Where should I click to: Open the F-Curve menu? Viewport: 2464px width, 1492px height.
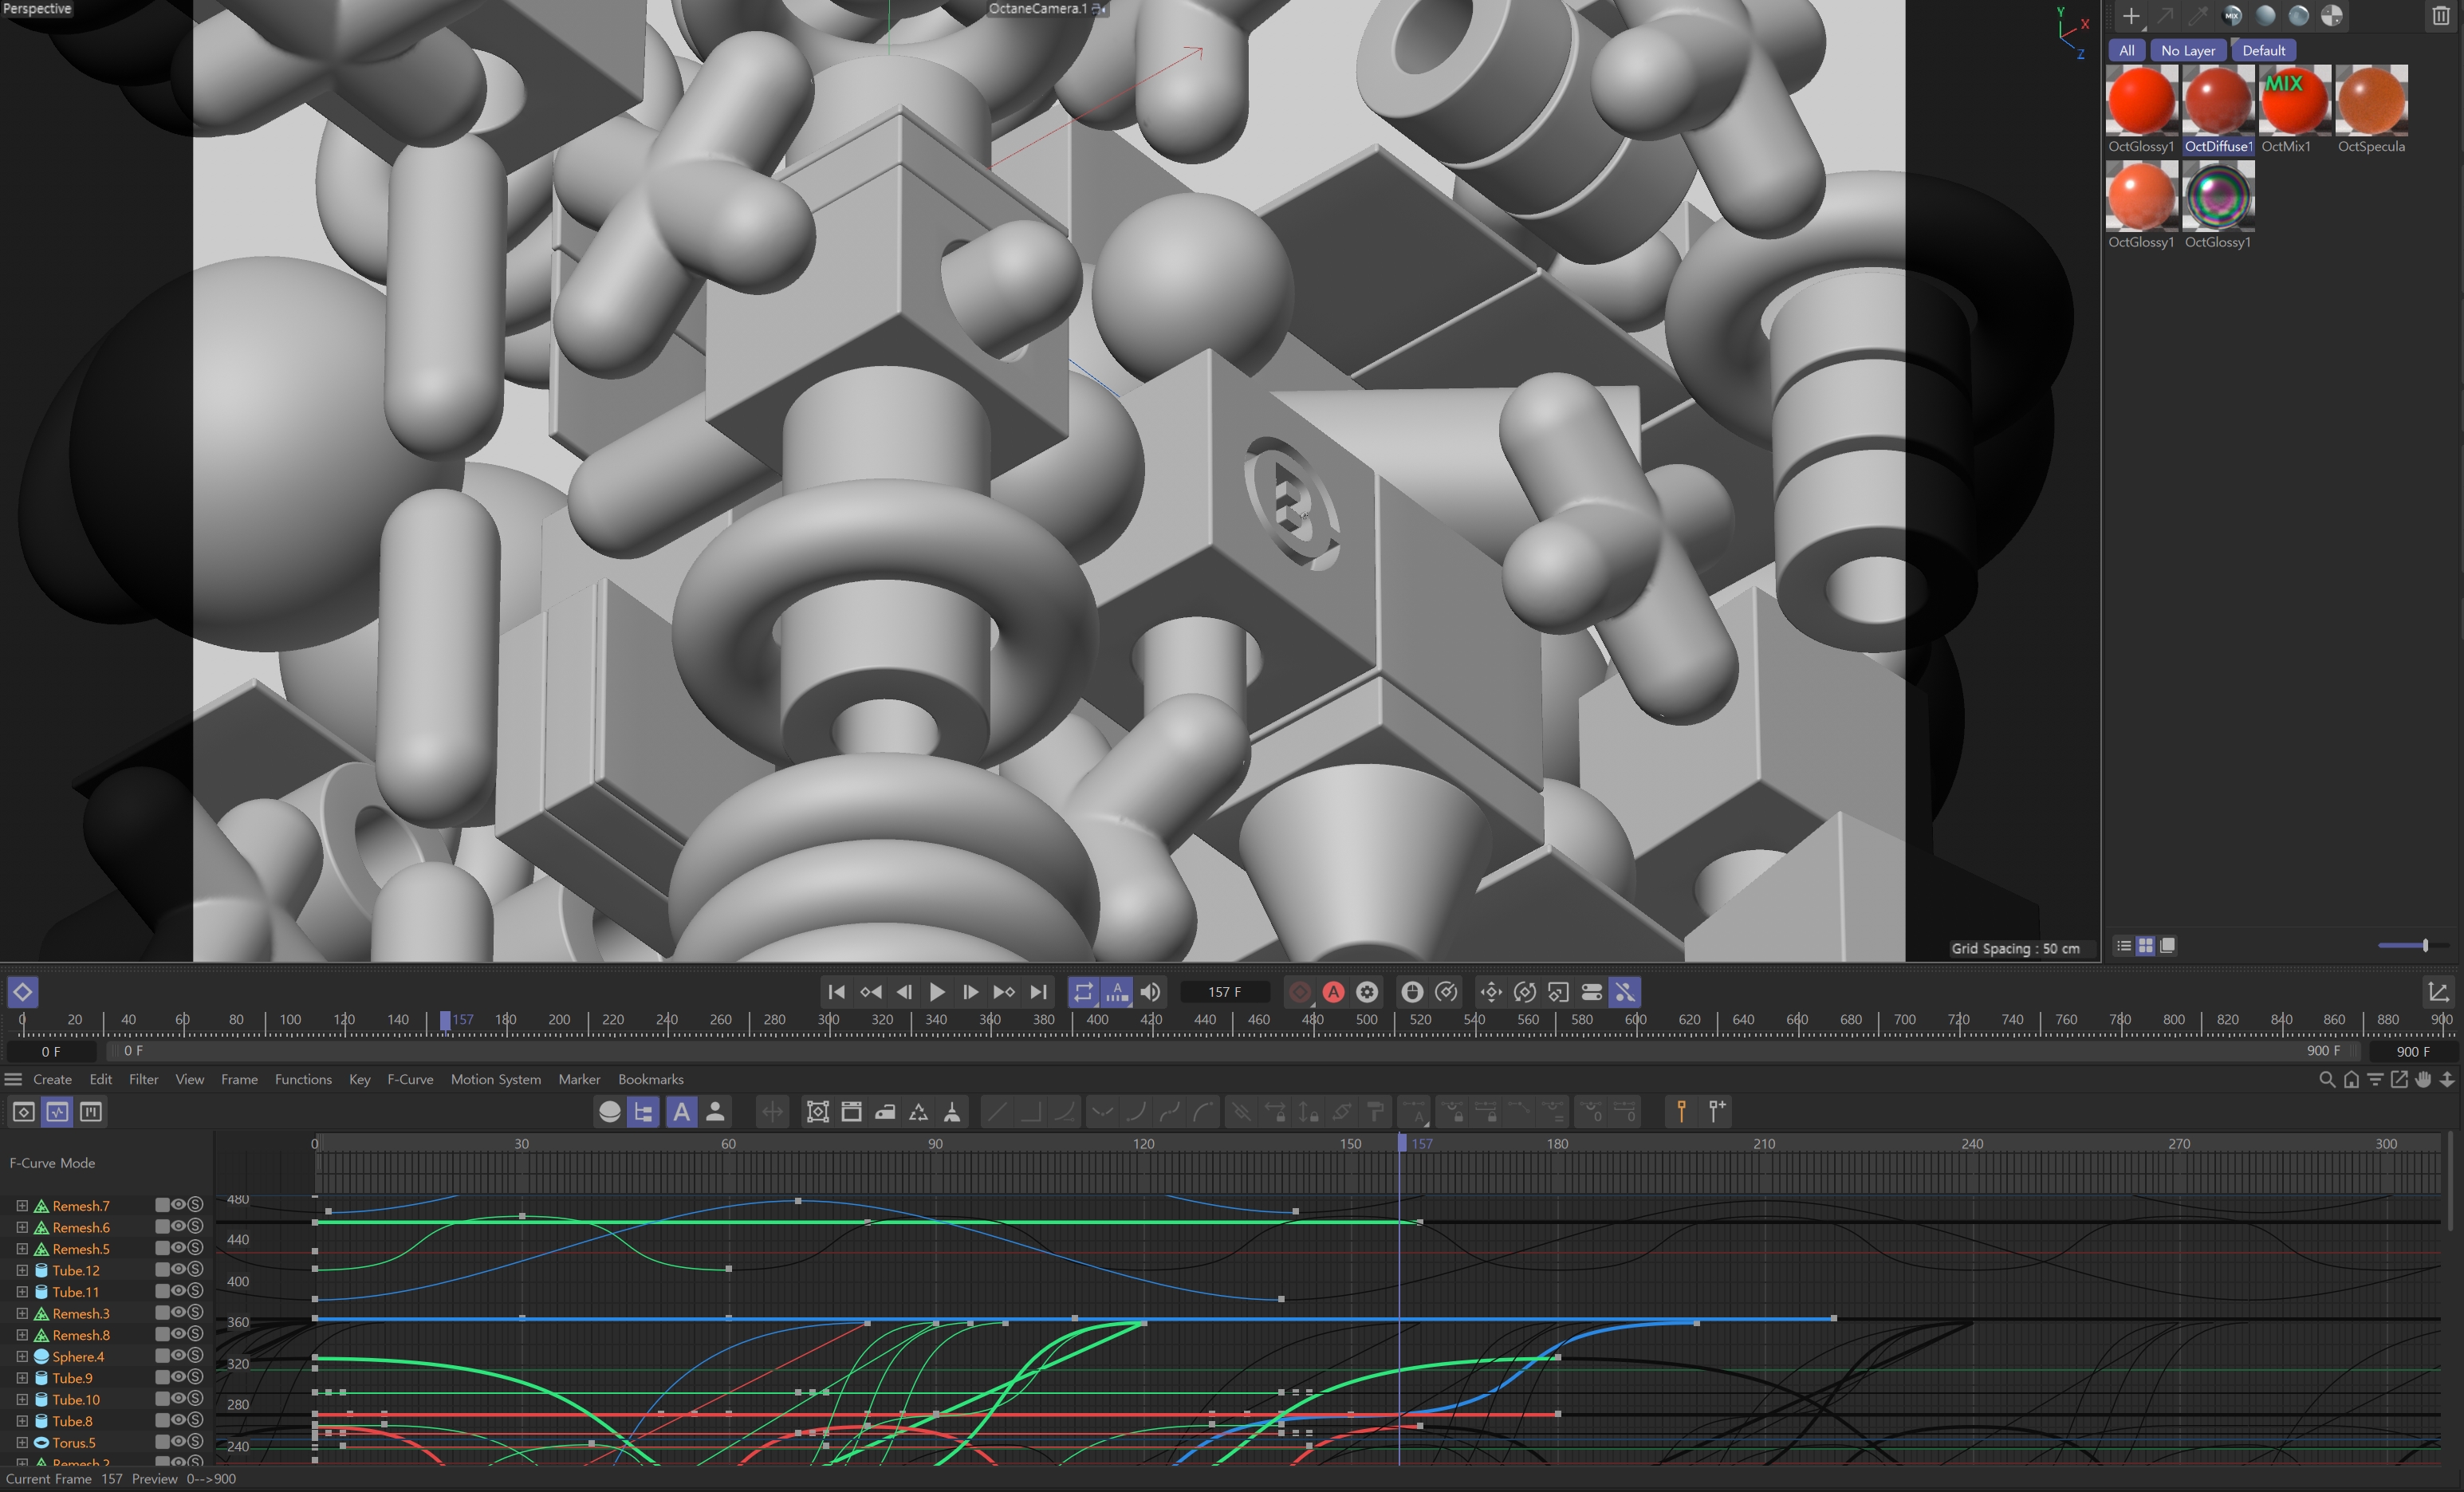[410, 1079]
